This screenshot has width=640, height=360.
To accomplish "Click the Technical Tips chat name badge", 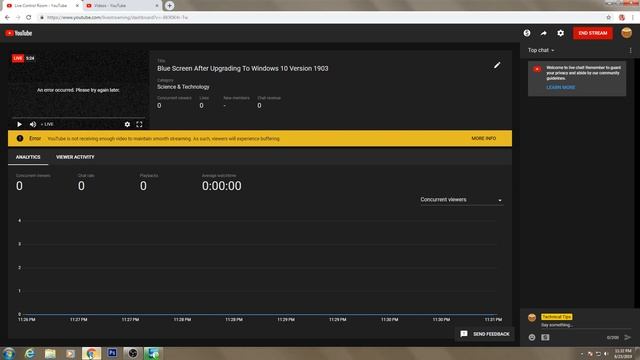I will [557, 317].
